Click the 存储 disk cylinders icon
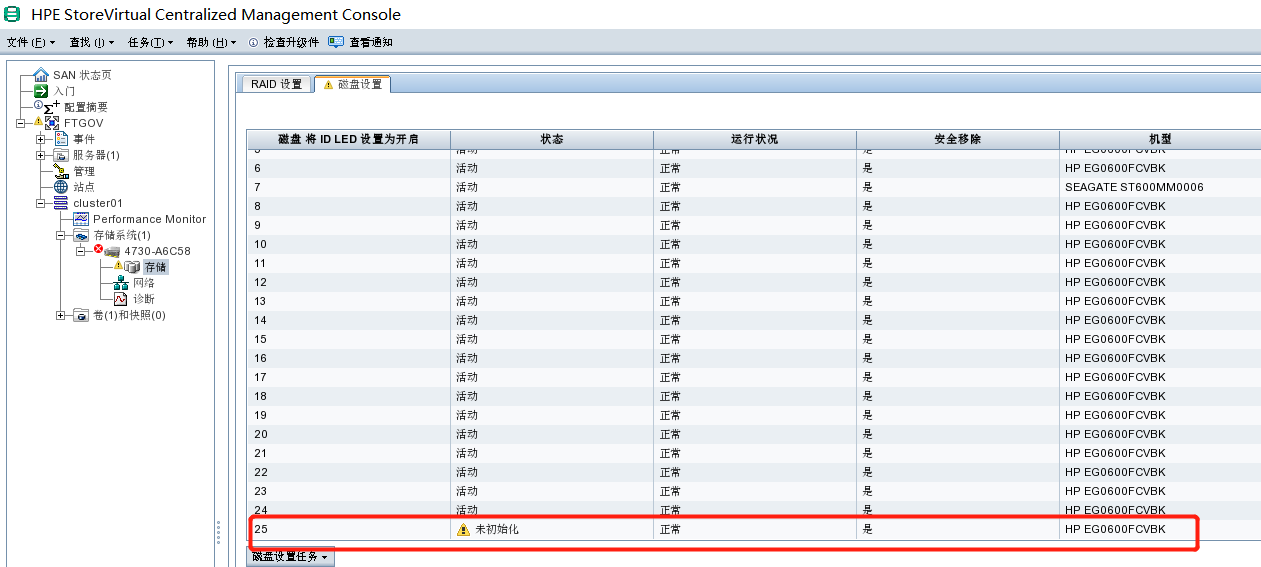Screen dimensions: 1261x567 [x=132, y=267]
